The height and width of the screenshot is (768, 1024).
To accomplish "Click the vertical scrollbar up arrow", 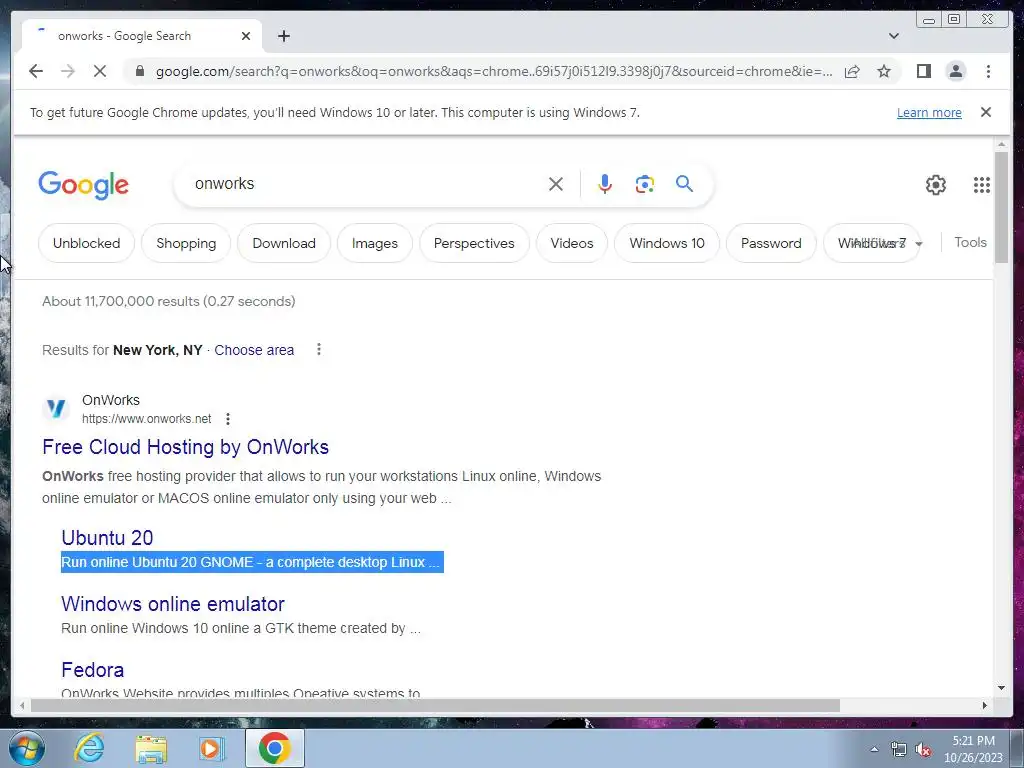I will point(1001,144).
